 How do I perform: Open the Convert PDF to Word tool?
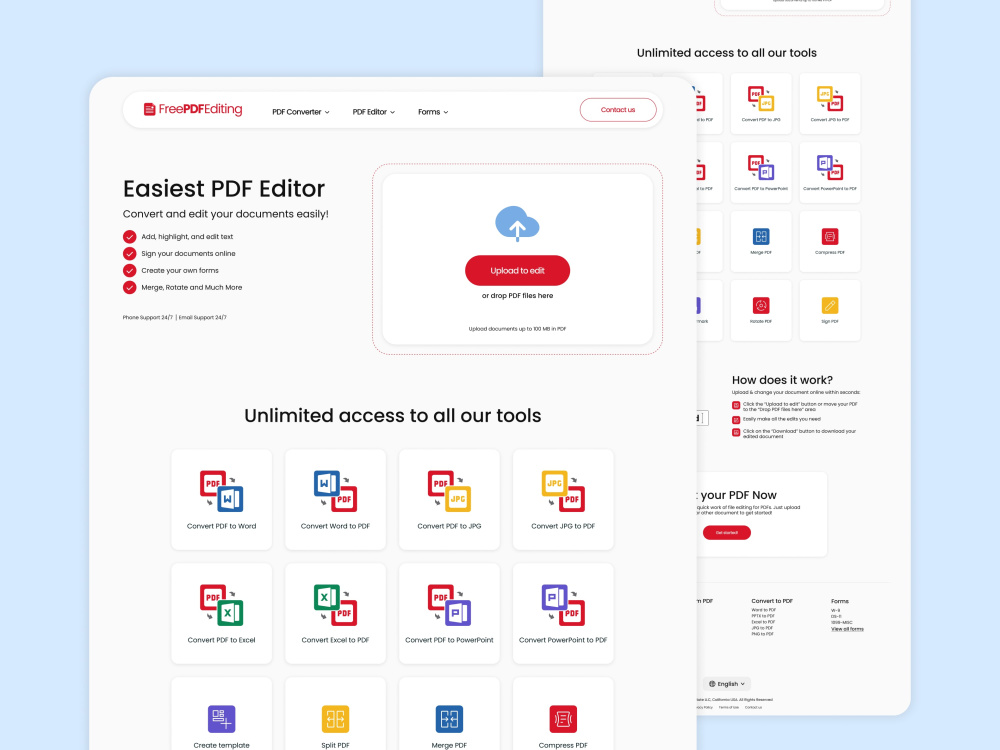[x=221, y=499]
